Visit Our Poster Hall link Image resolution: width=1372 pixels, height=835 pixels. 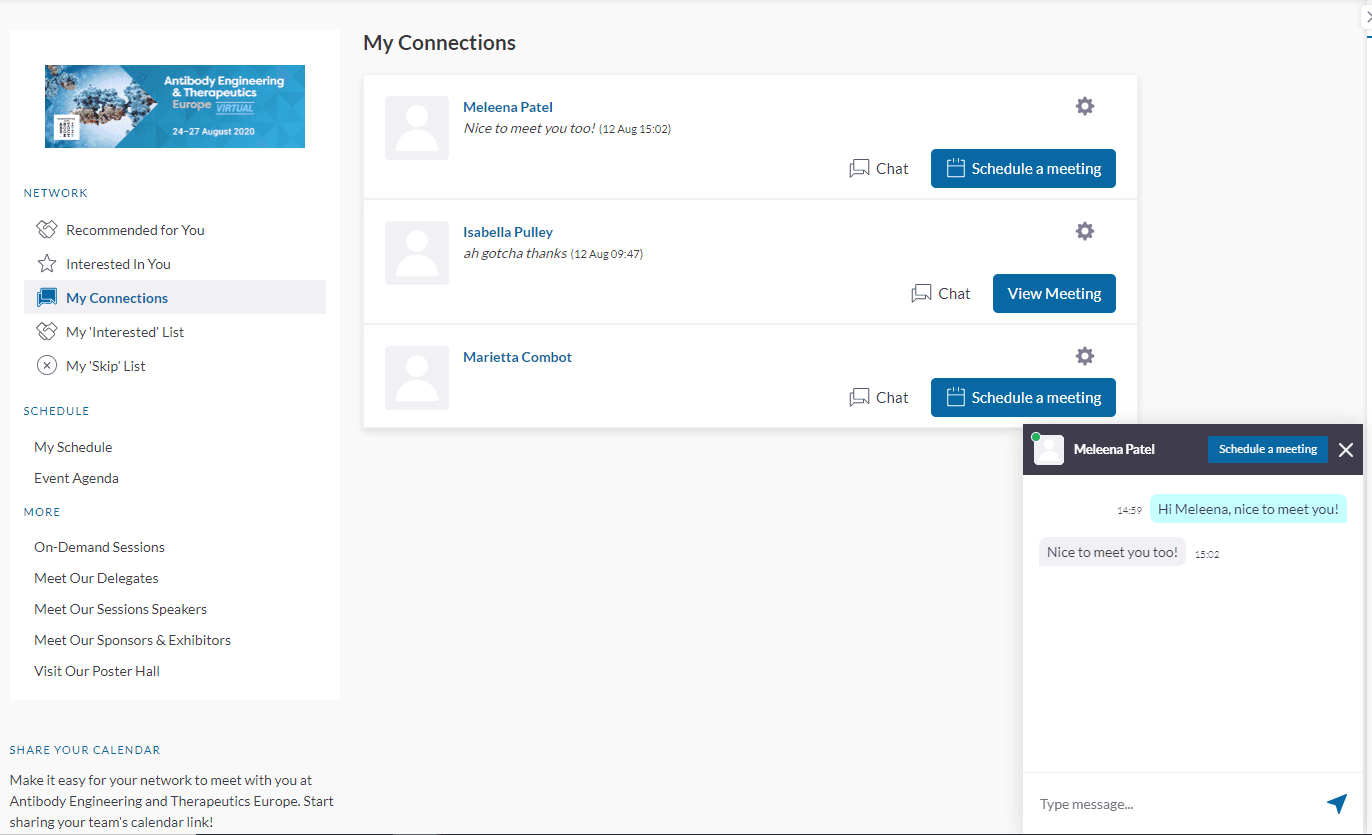97,671
